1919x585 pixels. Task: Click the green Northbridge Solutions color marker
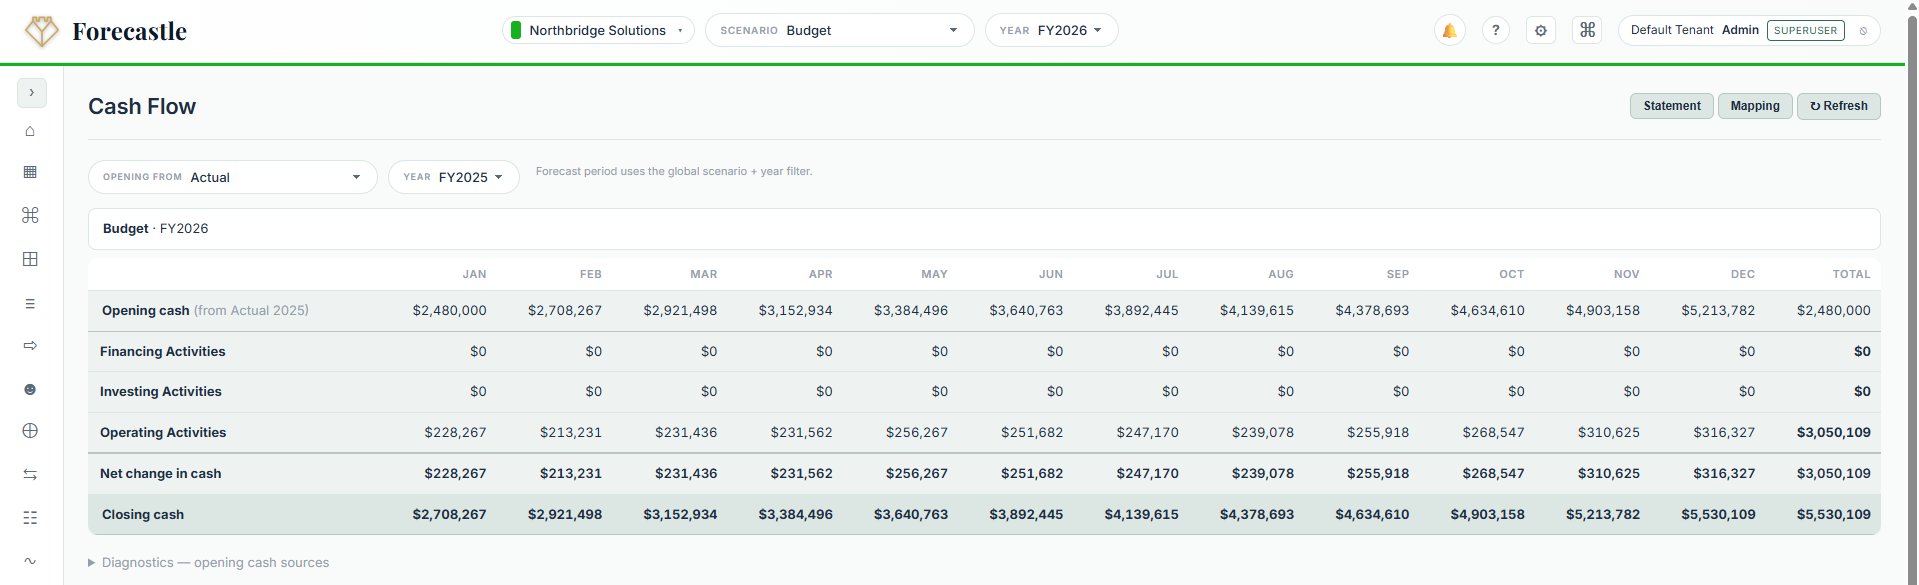tap(516, 30)
